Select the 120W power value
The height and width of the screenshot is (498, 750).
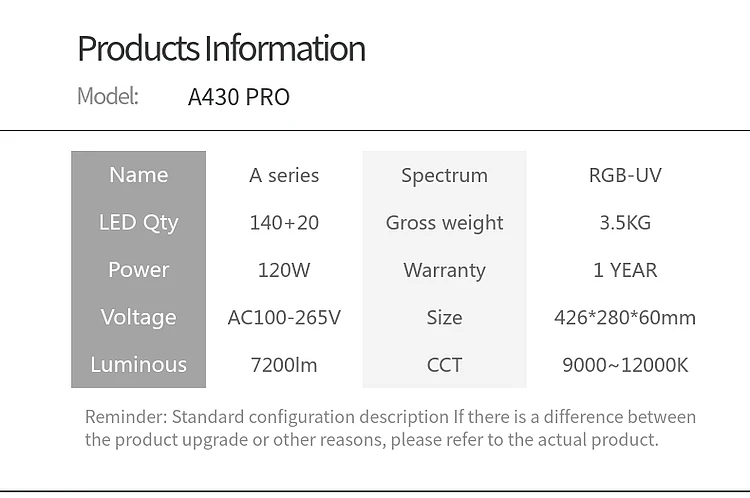[x=284, y=270]
